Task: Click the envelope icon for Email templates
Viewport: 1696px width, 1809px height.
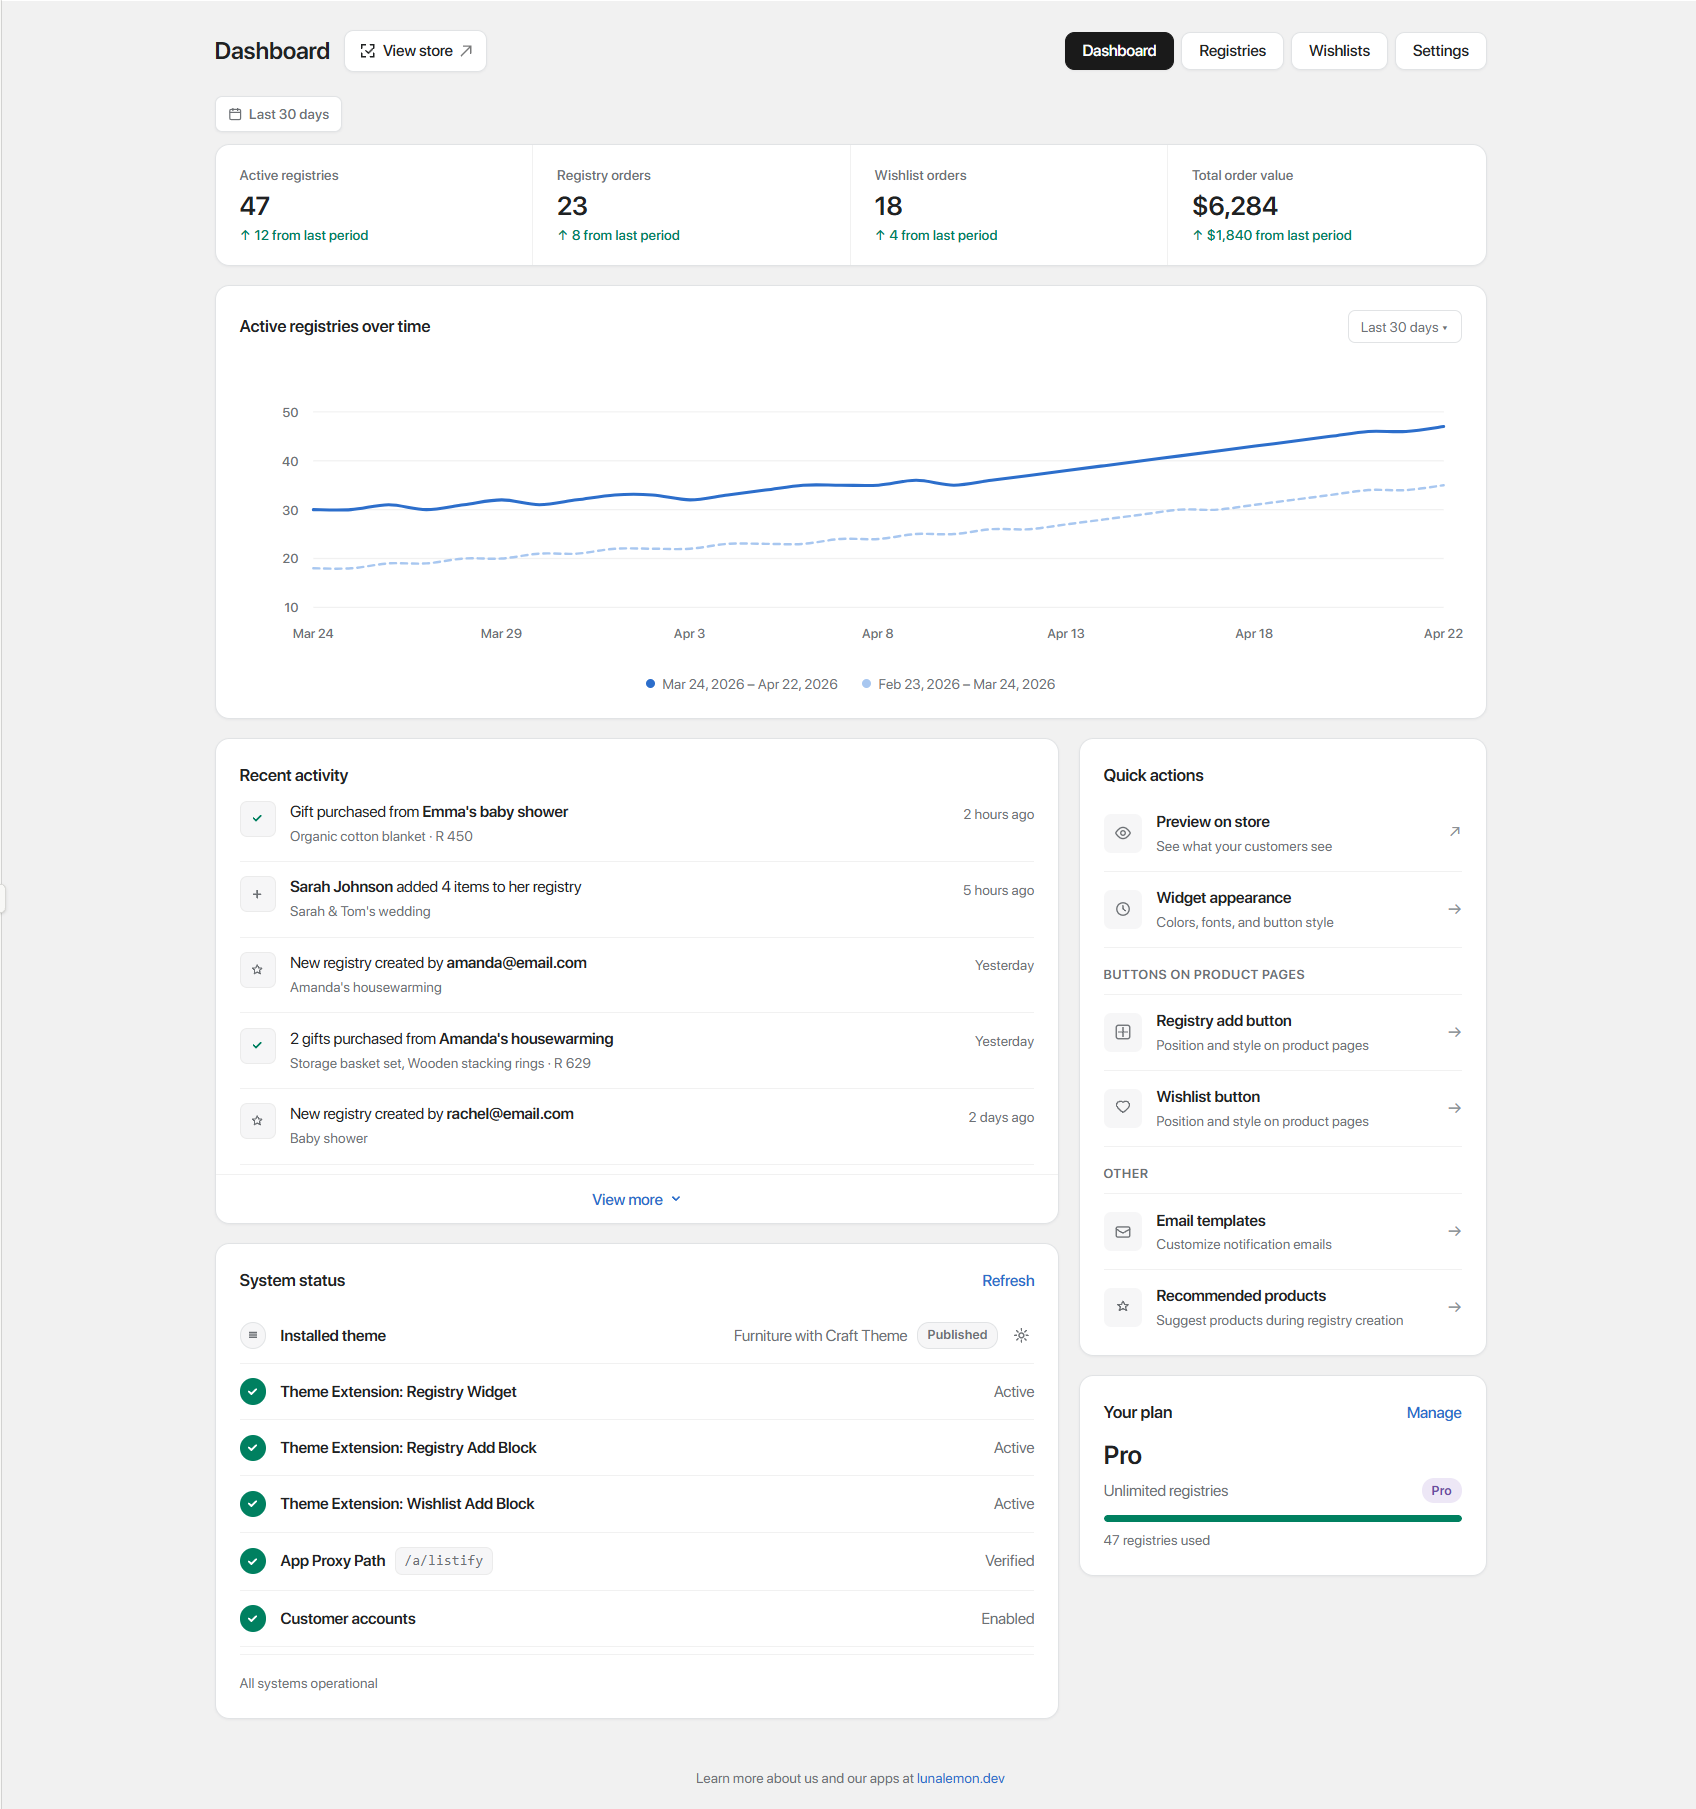Action: point(1122,1232)
